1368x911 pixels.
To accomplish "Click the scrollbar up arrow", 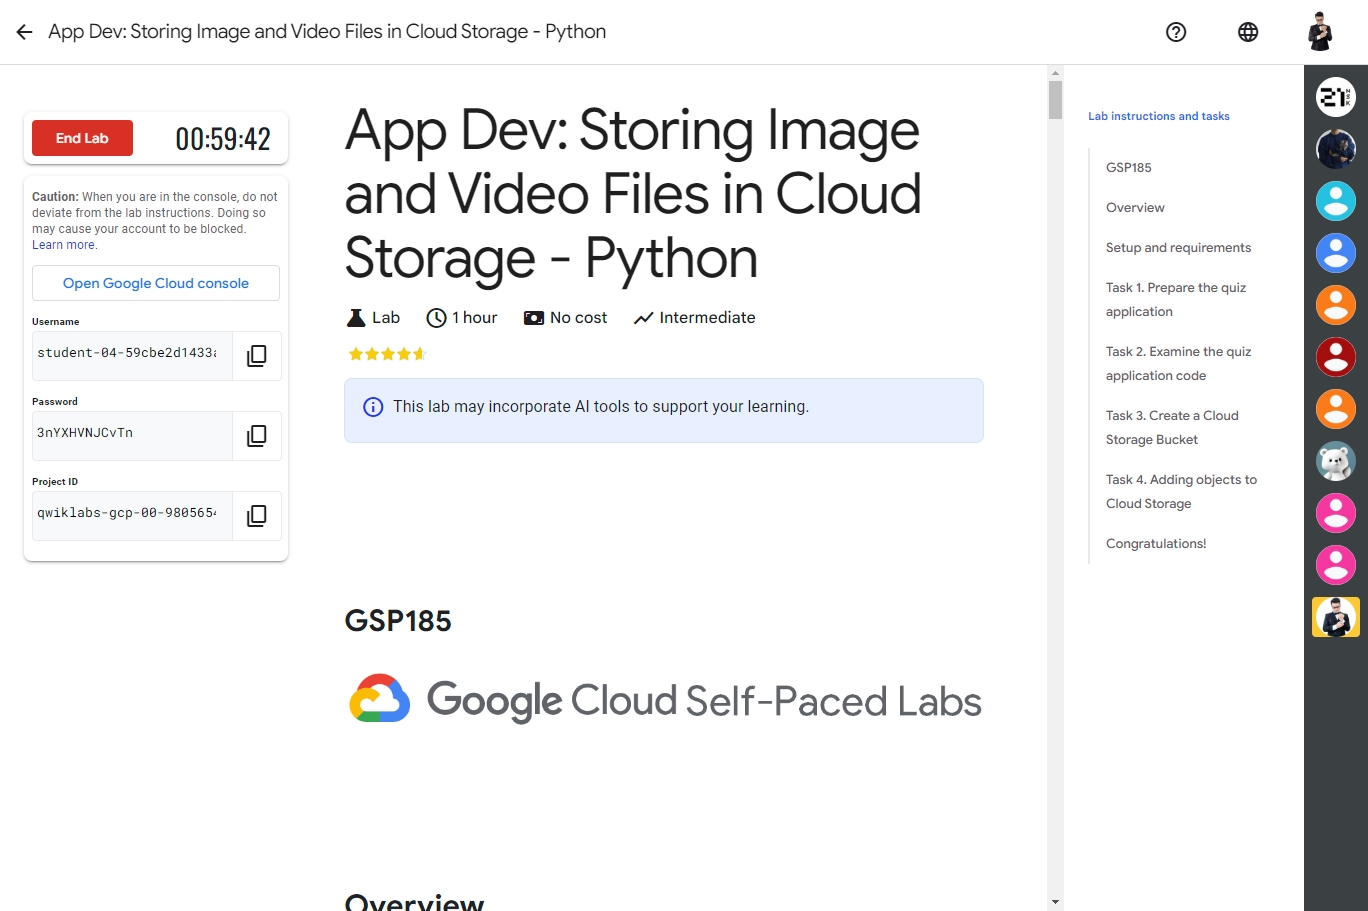I will pyautogui.click(x=1055, y=73).
